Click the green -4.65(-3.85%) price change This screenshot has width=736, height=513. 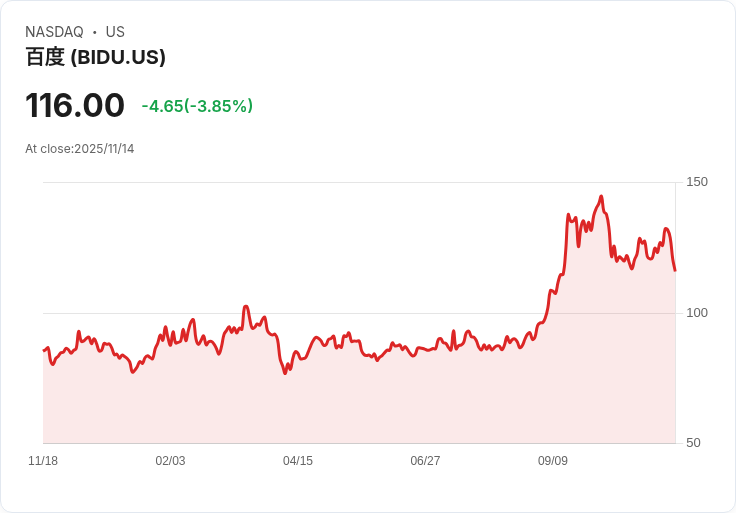point(197,106)
